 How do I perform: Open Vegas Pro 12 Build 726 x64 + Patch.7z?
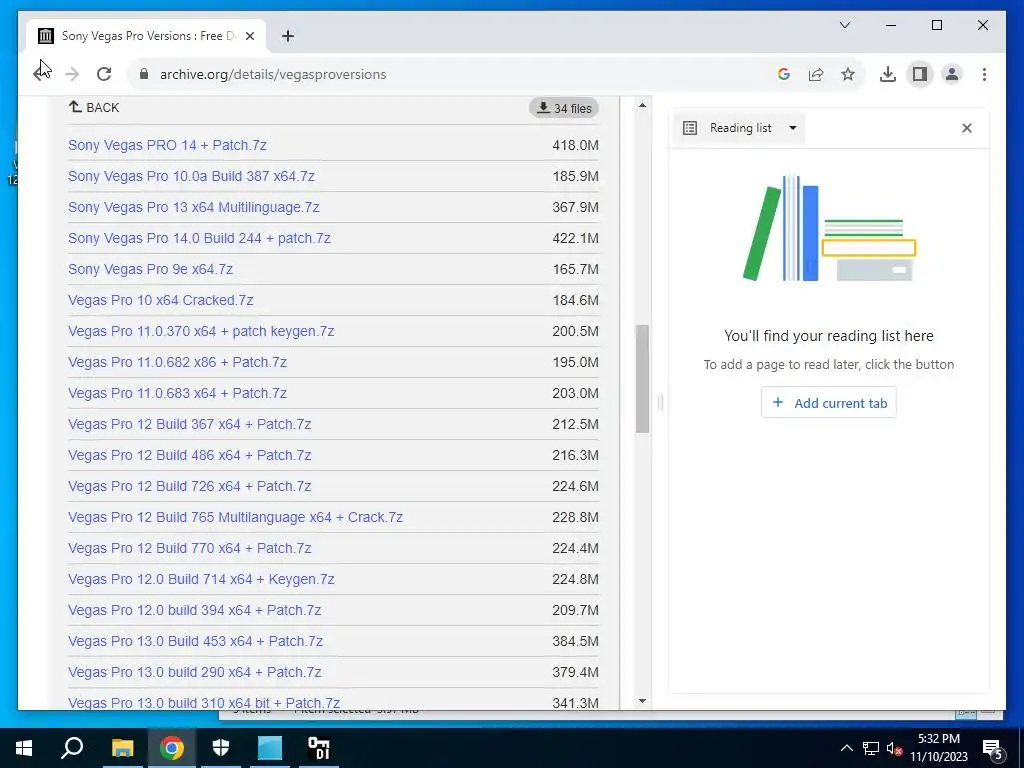click(189, 487)
